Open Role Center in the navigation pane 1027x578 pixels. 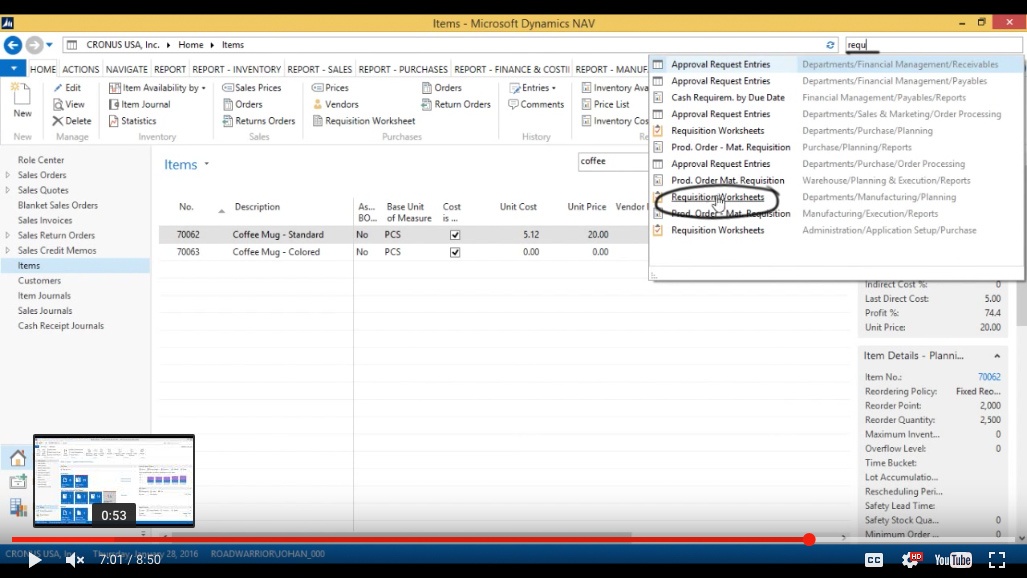point(41,160)
